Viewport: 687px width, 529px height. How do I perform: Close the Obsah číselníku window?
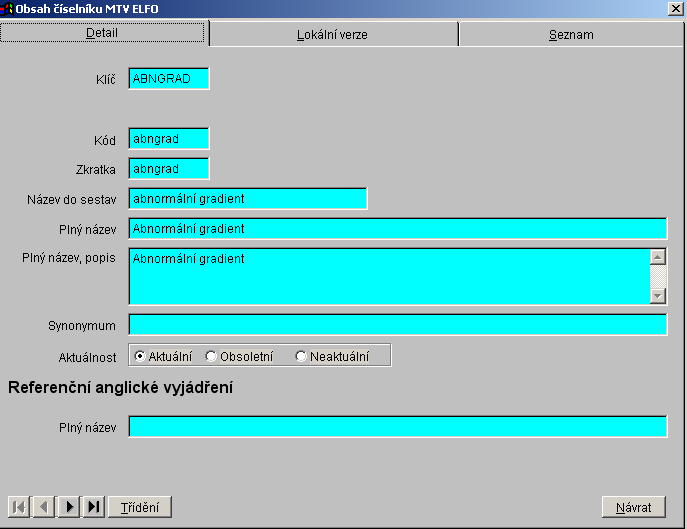click(675, 9)
